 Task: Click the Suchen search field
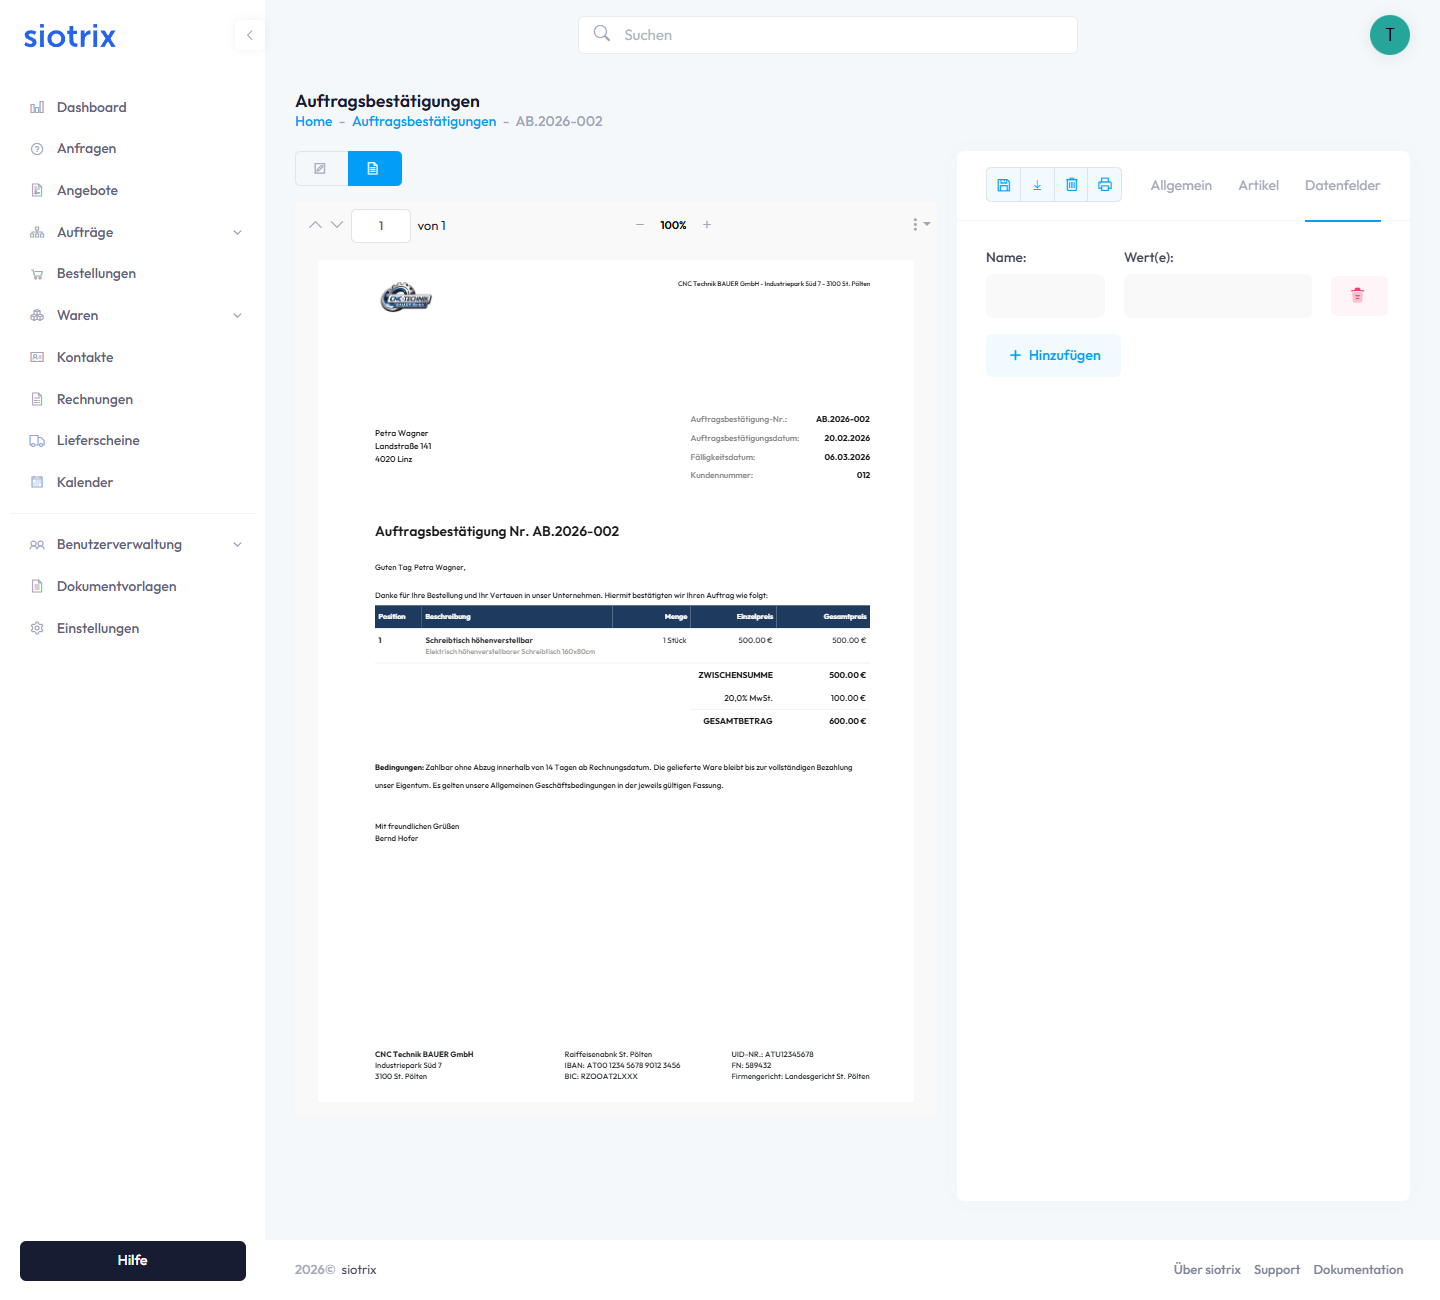pyautogui.click(x=828, y=35)
